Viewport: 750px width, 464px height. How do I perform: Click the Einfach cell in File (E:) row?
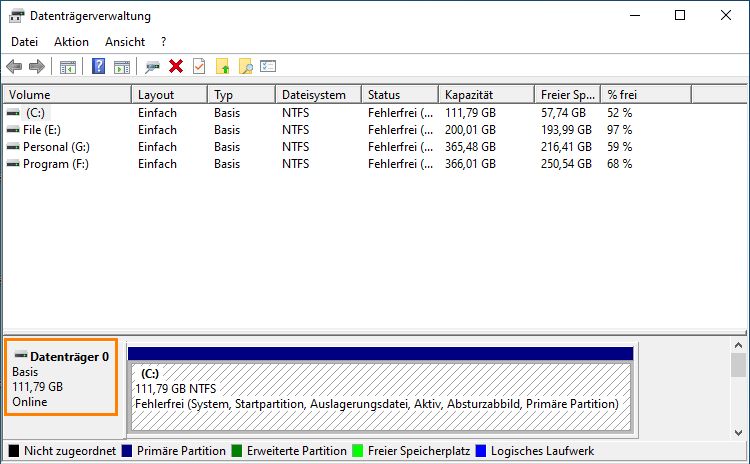coord(157,130)
